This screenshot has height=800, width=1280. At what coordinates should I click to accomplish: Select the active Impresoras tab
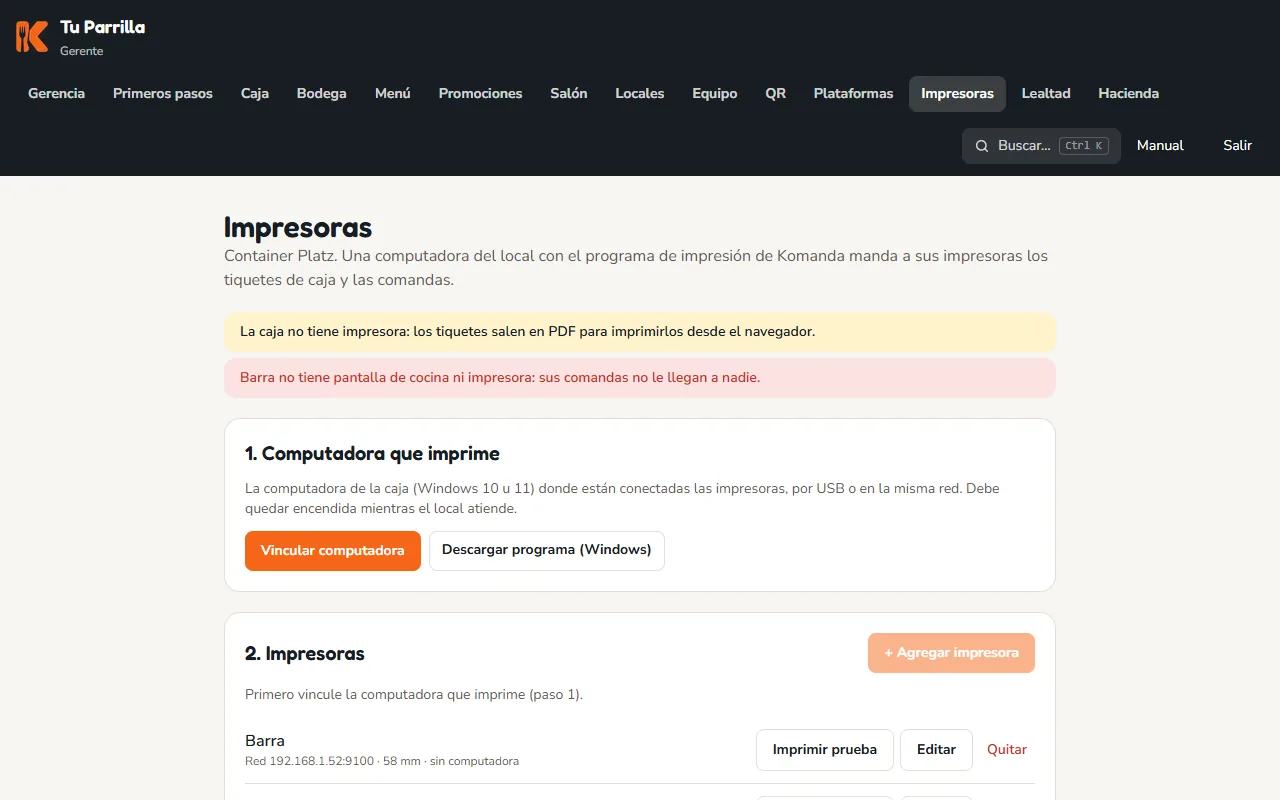[x=958, y=94]
